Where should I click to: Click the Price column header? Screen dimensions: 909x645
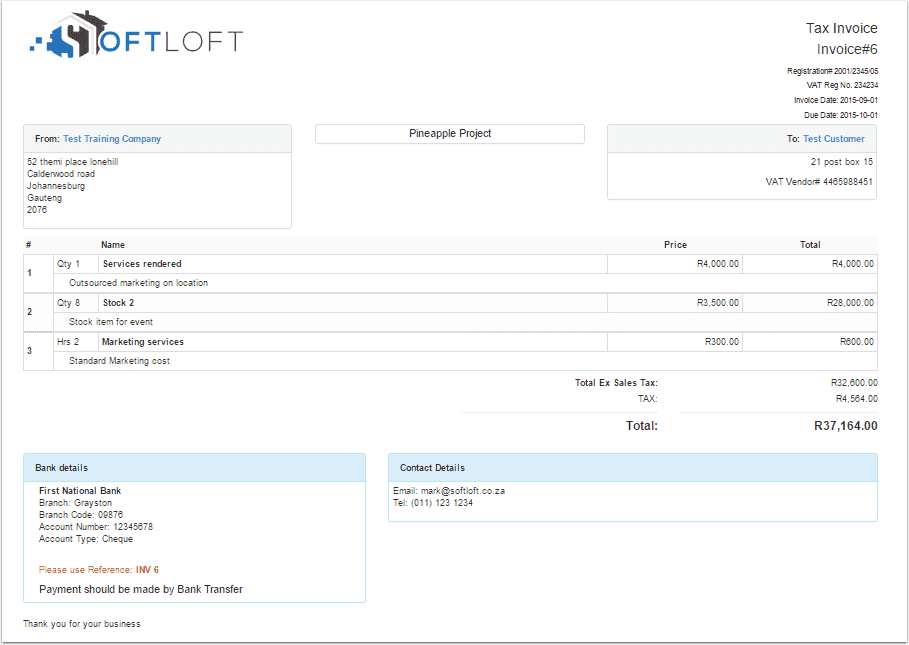coord(675,245)
